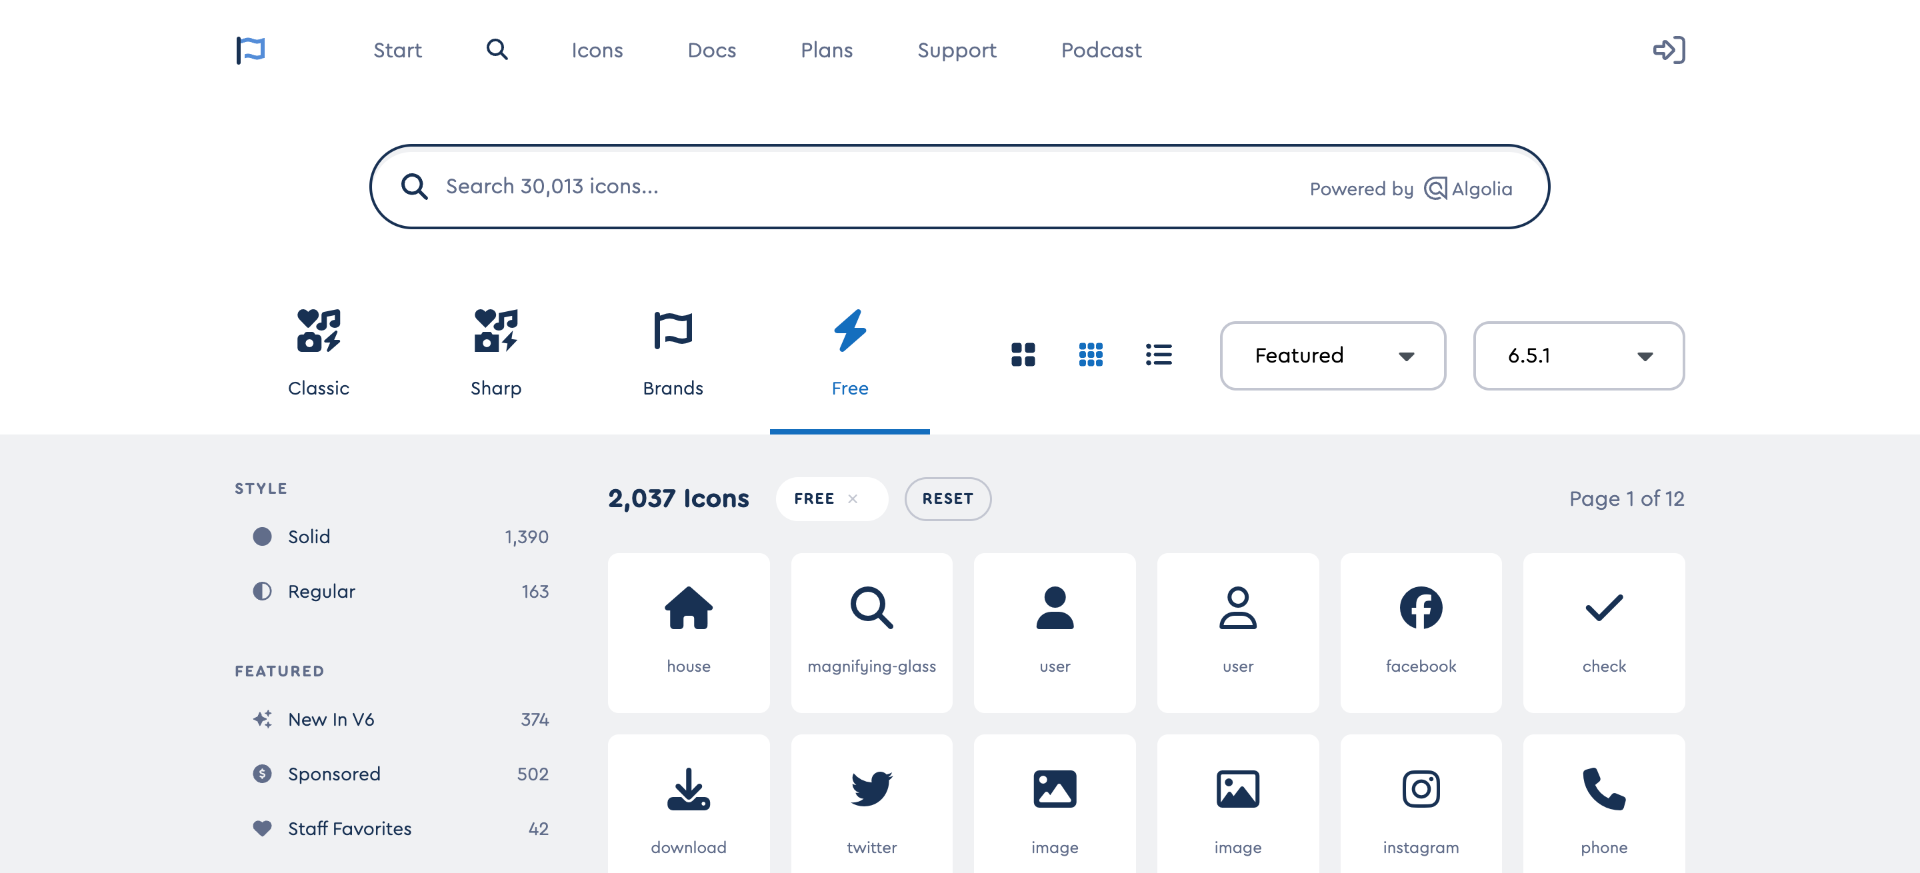The width and height of the screenshot is (1920, 873).
Task: Open the Brands tab
Action: coord(673,353)
